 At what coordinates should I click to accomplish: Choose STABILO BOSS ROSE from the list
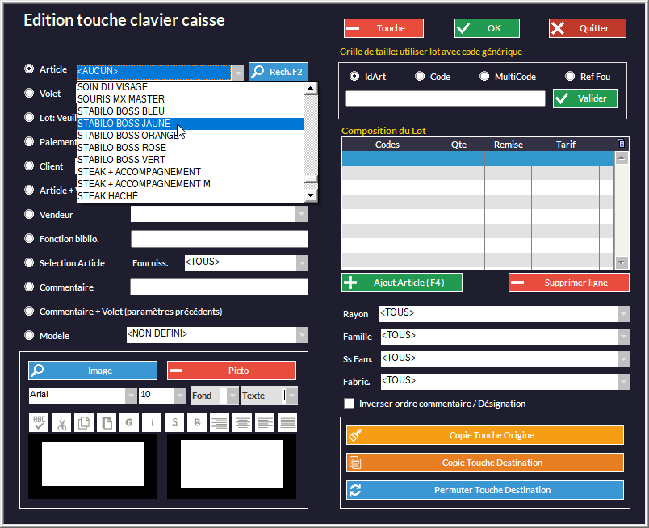[x=121, y=148]
